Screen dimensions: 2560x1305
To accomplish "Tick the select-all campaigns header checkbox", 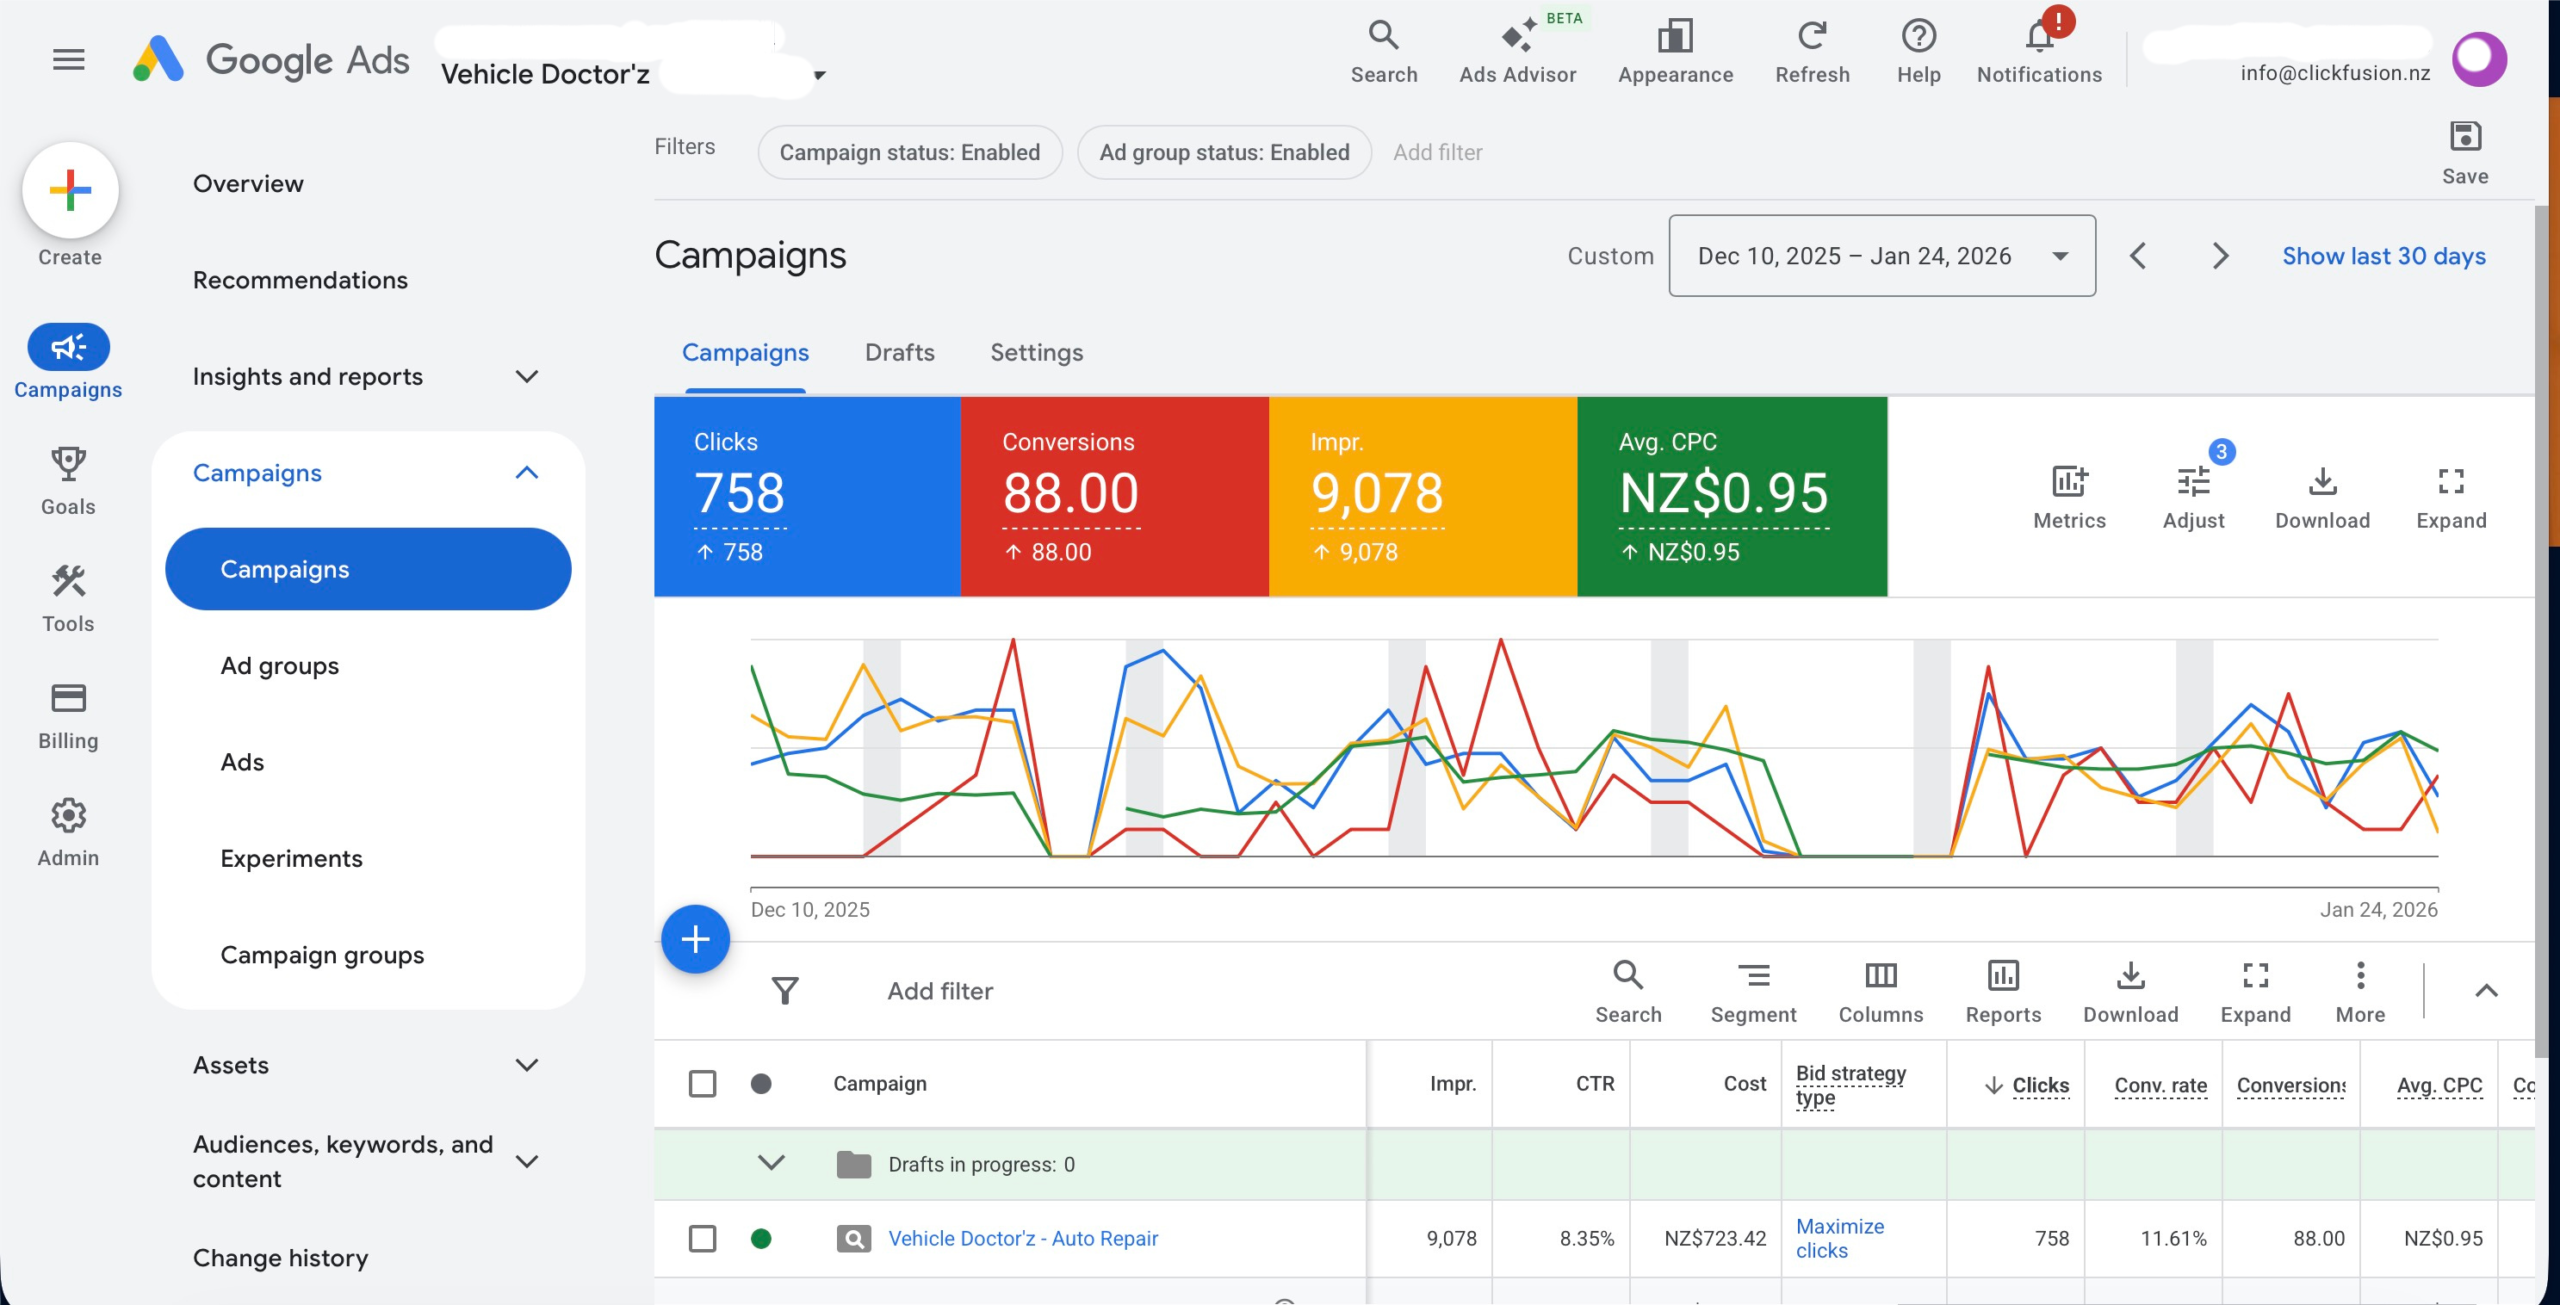I will pos(702,1084).
